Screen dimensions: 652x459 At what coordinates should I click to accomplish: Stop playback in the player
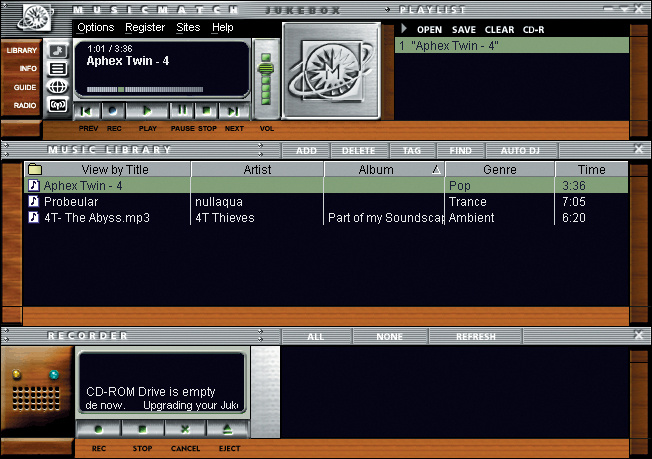(x=206, y=111)
